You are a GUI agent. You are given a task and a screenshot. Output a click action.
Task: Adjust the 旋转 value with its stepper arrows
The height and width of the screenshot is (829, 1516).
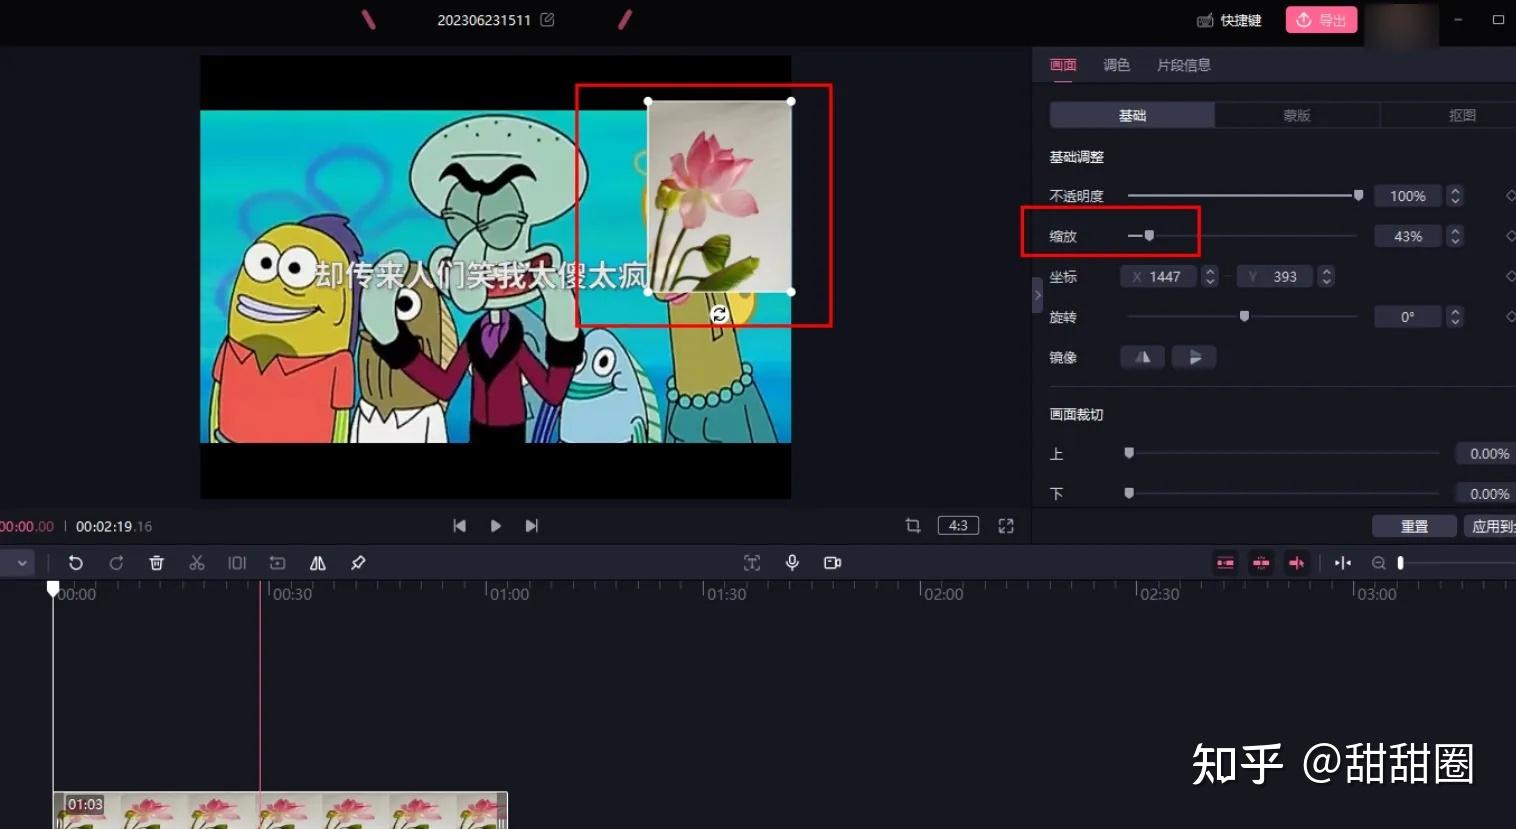[1455, 316]
